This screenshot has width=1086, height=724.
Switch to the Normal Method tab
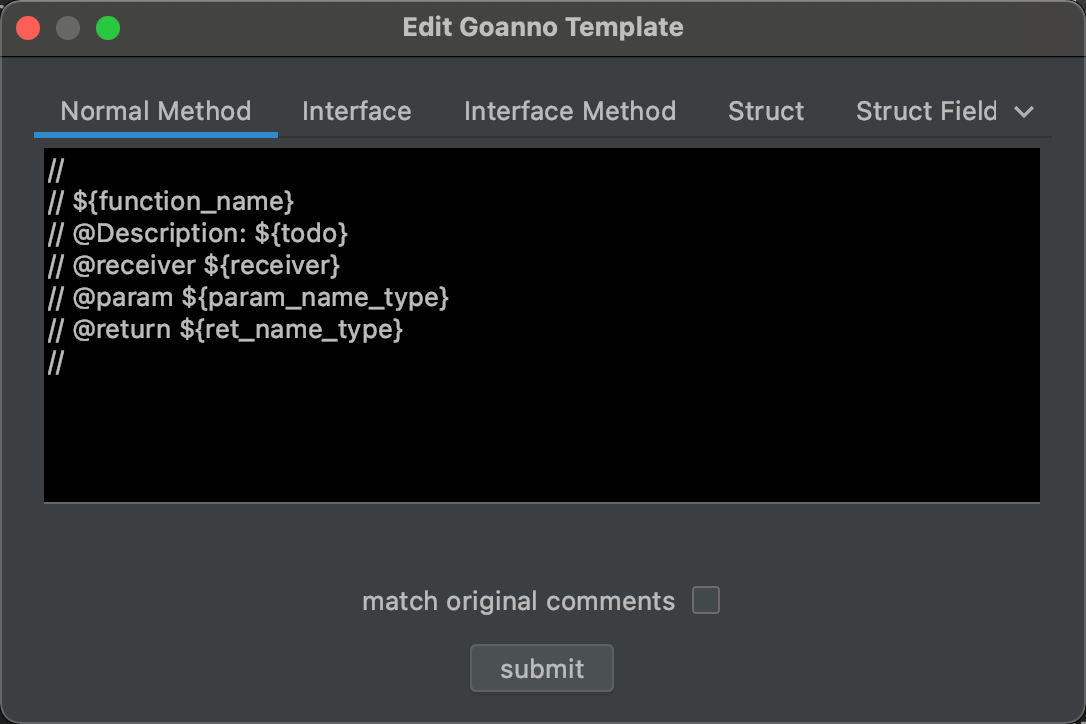(156, 112)
